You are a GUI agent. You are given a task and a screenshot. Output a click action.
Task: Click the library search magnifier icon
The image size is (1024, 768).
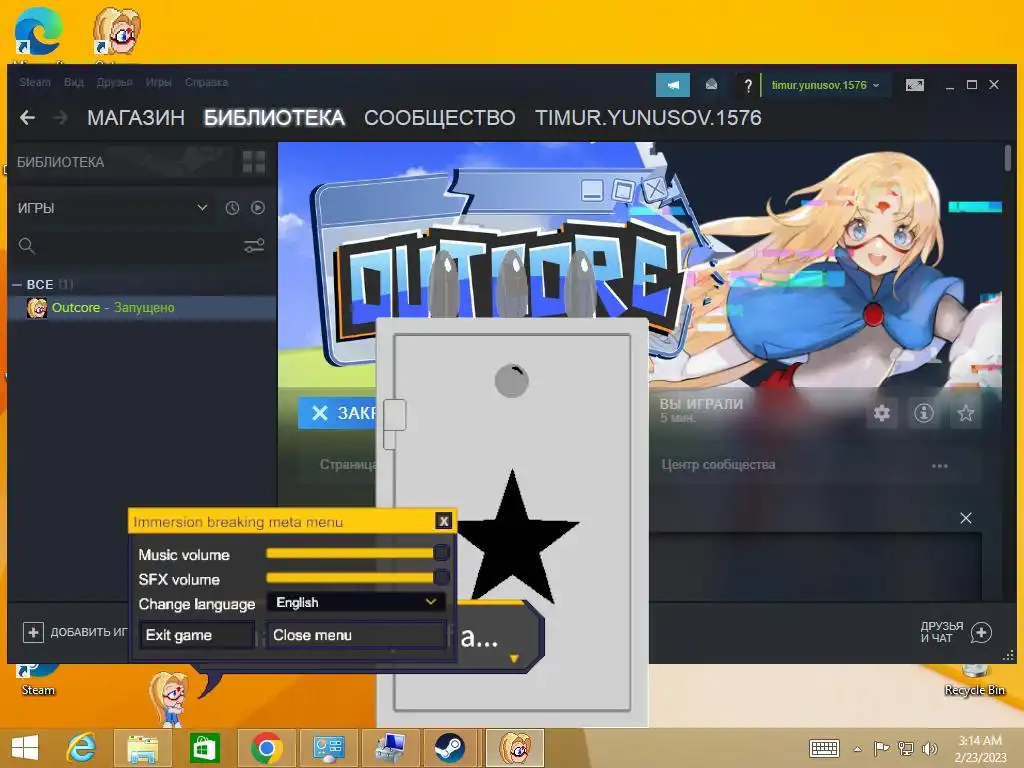click(27, 246)
